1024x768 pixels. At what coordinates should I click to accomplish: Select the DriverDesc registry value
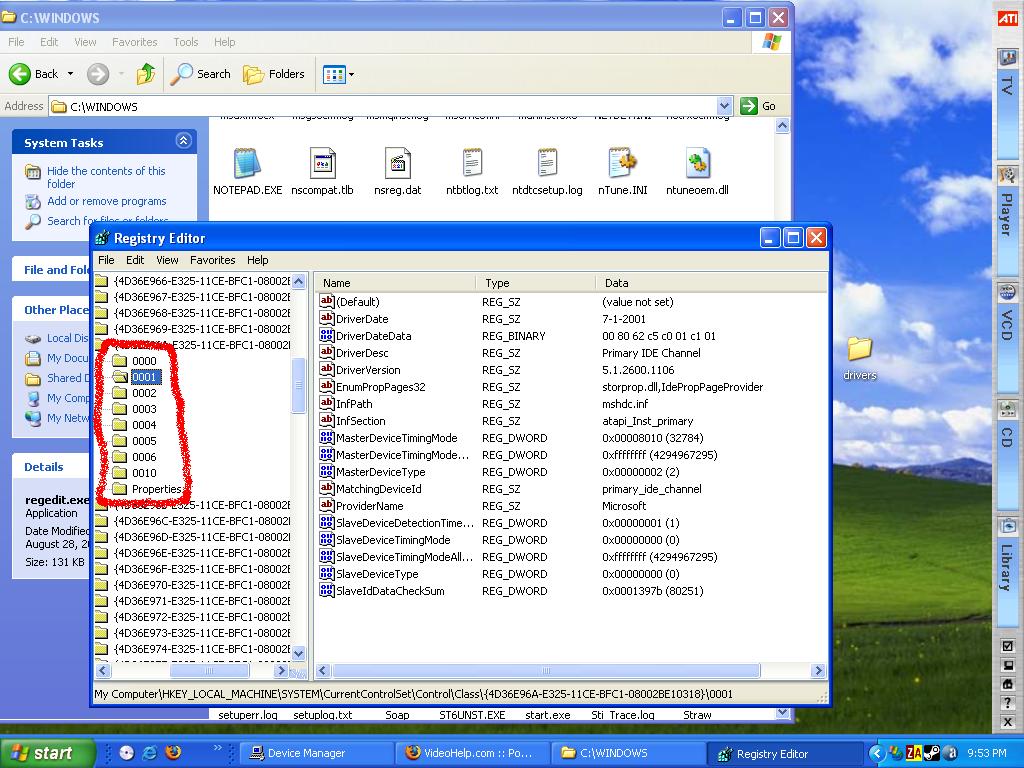[x=362, y=353]
